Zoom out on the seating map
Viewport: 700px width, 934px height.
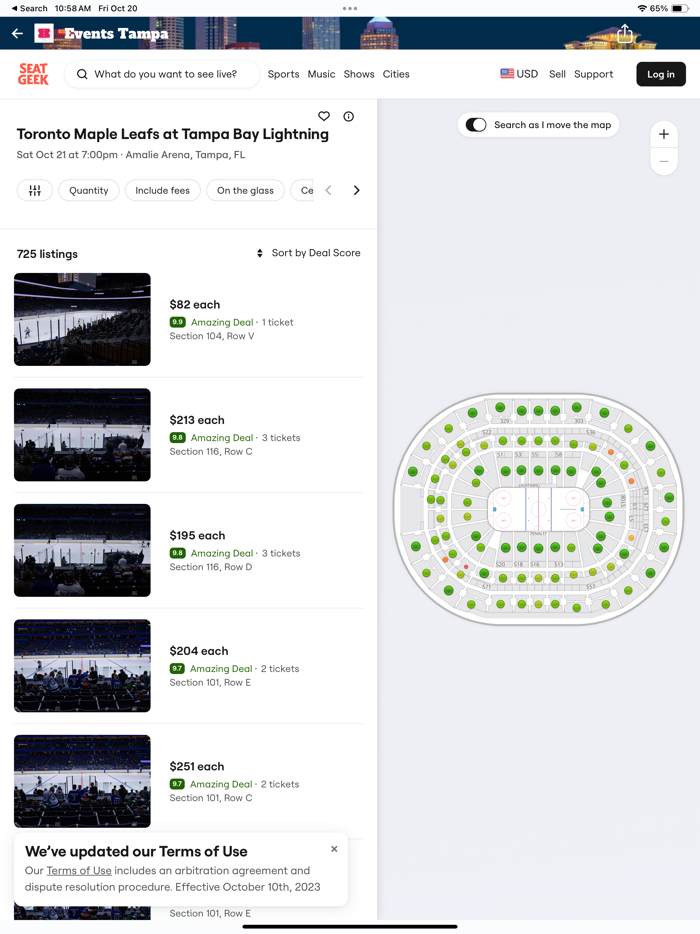(664, 162)
